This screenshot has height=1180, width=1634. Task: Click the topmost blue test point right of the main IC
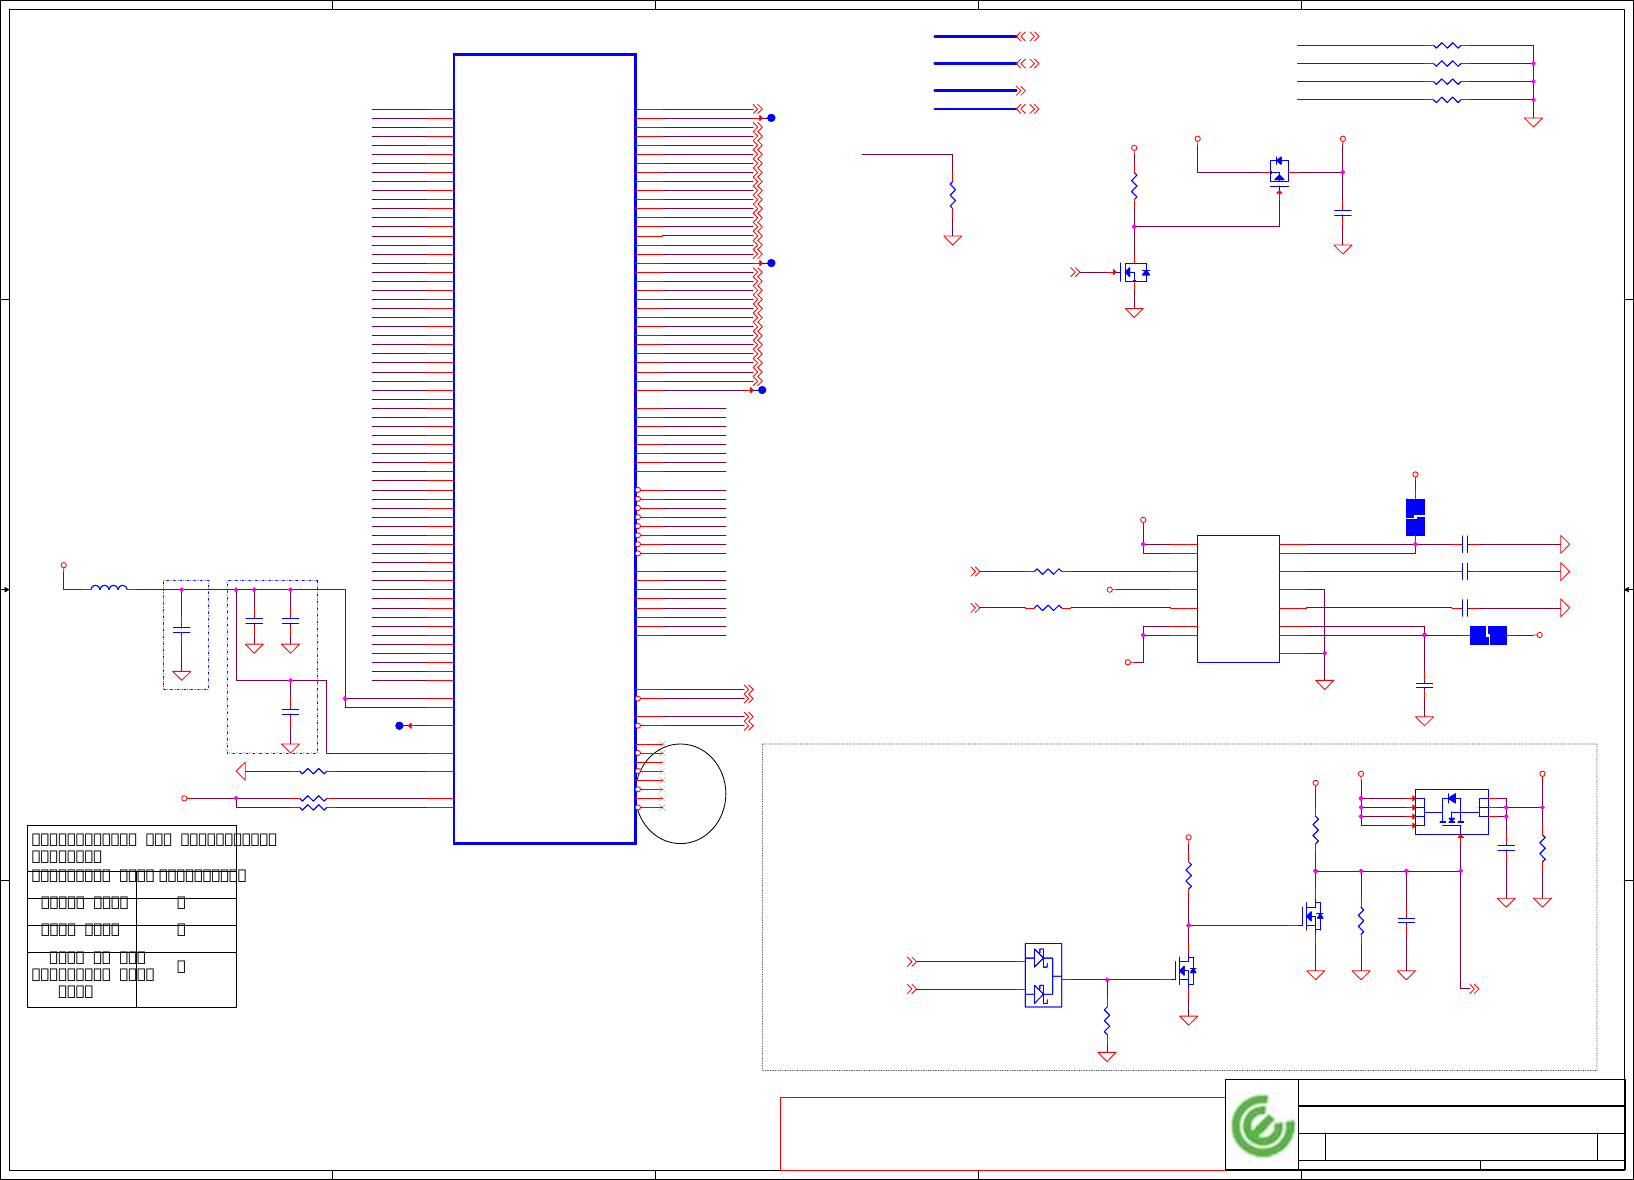pyautogui.click(x=771, y=118)
